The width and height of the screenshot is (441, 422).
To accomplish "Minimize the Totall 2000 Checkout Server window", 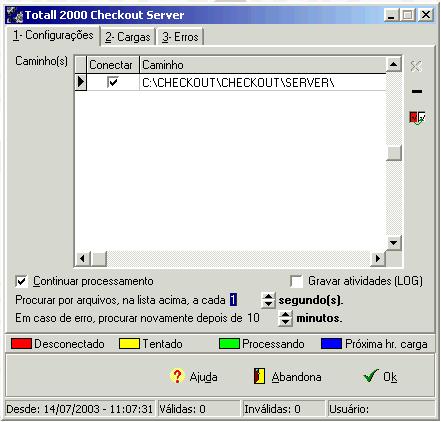I will coord(391,15).
